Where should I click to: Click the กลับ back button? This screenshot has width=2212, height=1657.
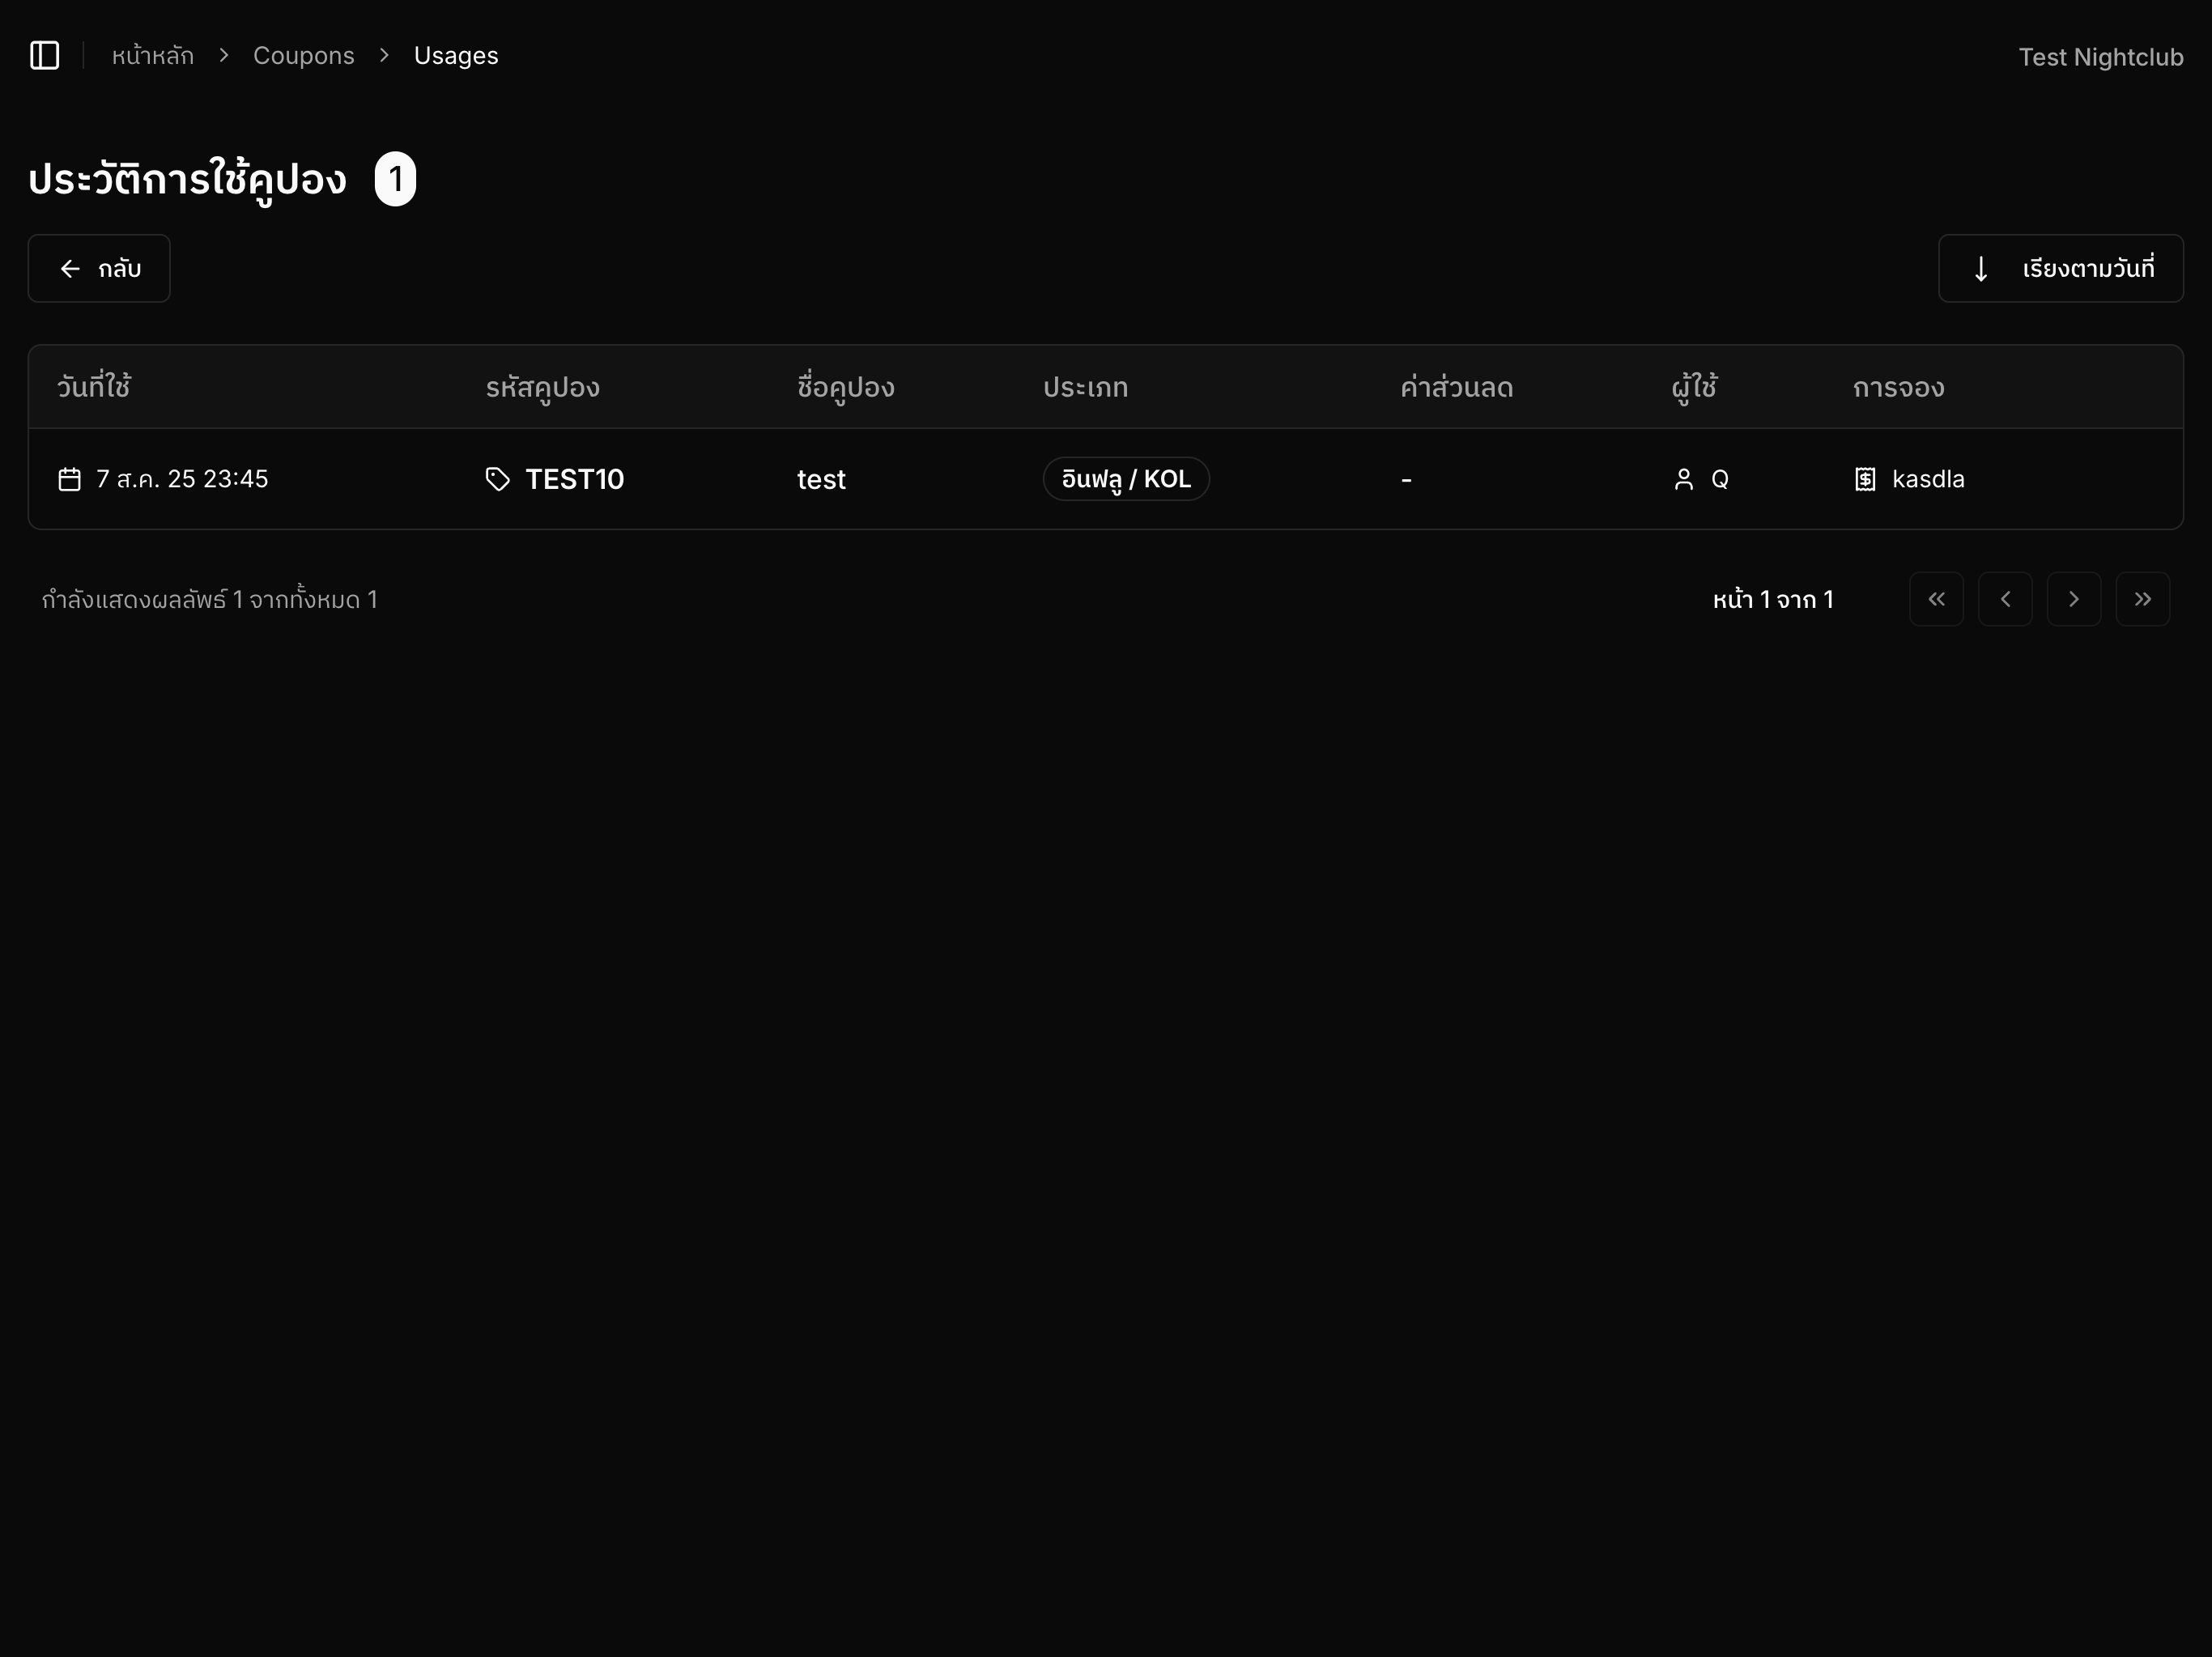99,268
